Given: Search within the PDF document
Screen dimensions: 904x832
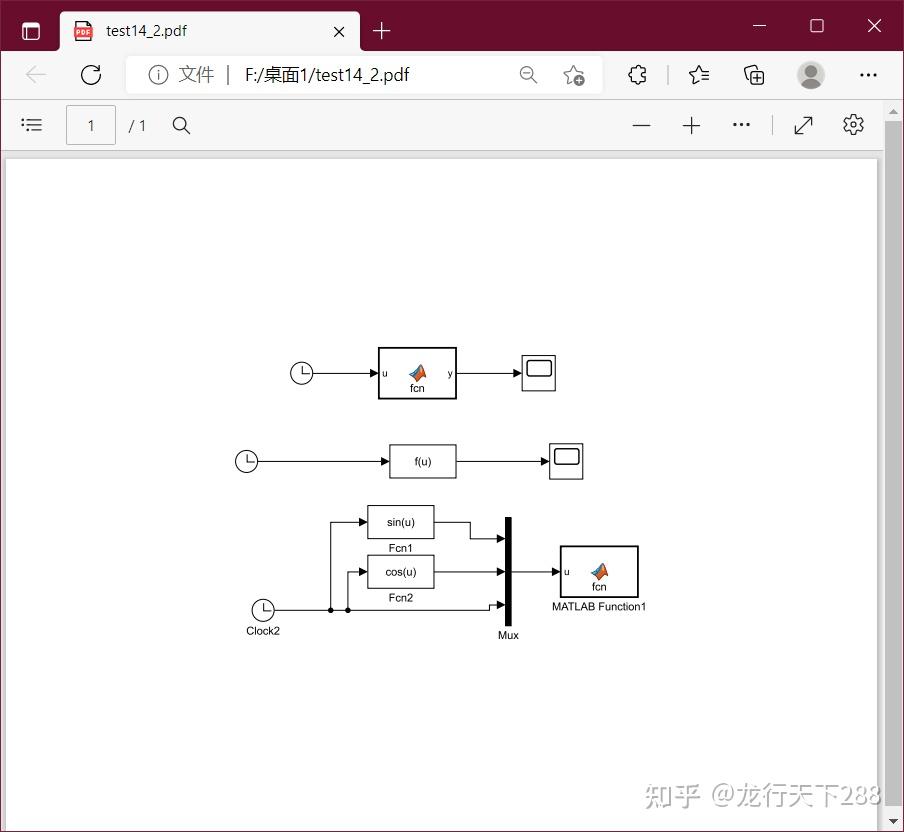Looking at the screenshot, I should pos(180,125).
